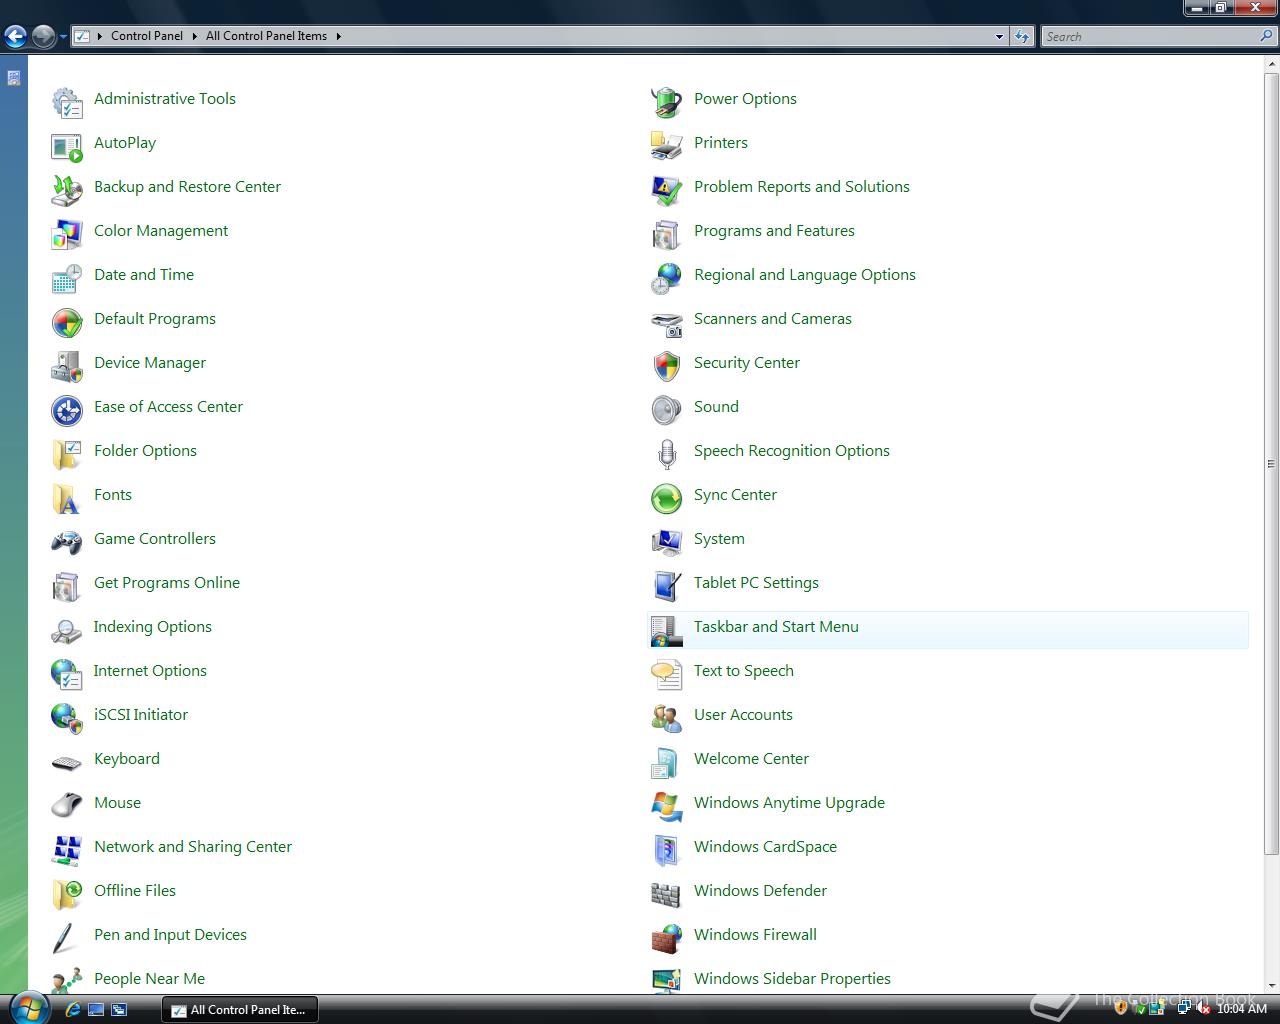The height and width of the screenshot is (1024, 1280).
Task: Refresh the Control Panel view
Action: tap(1021, 37)
